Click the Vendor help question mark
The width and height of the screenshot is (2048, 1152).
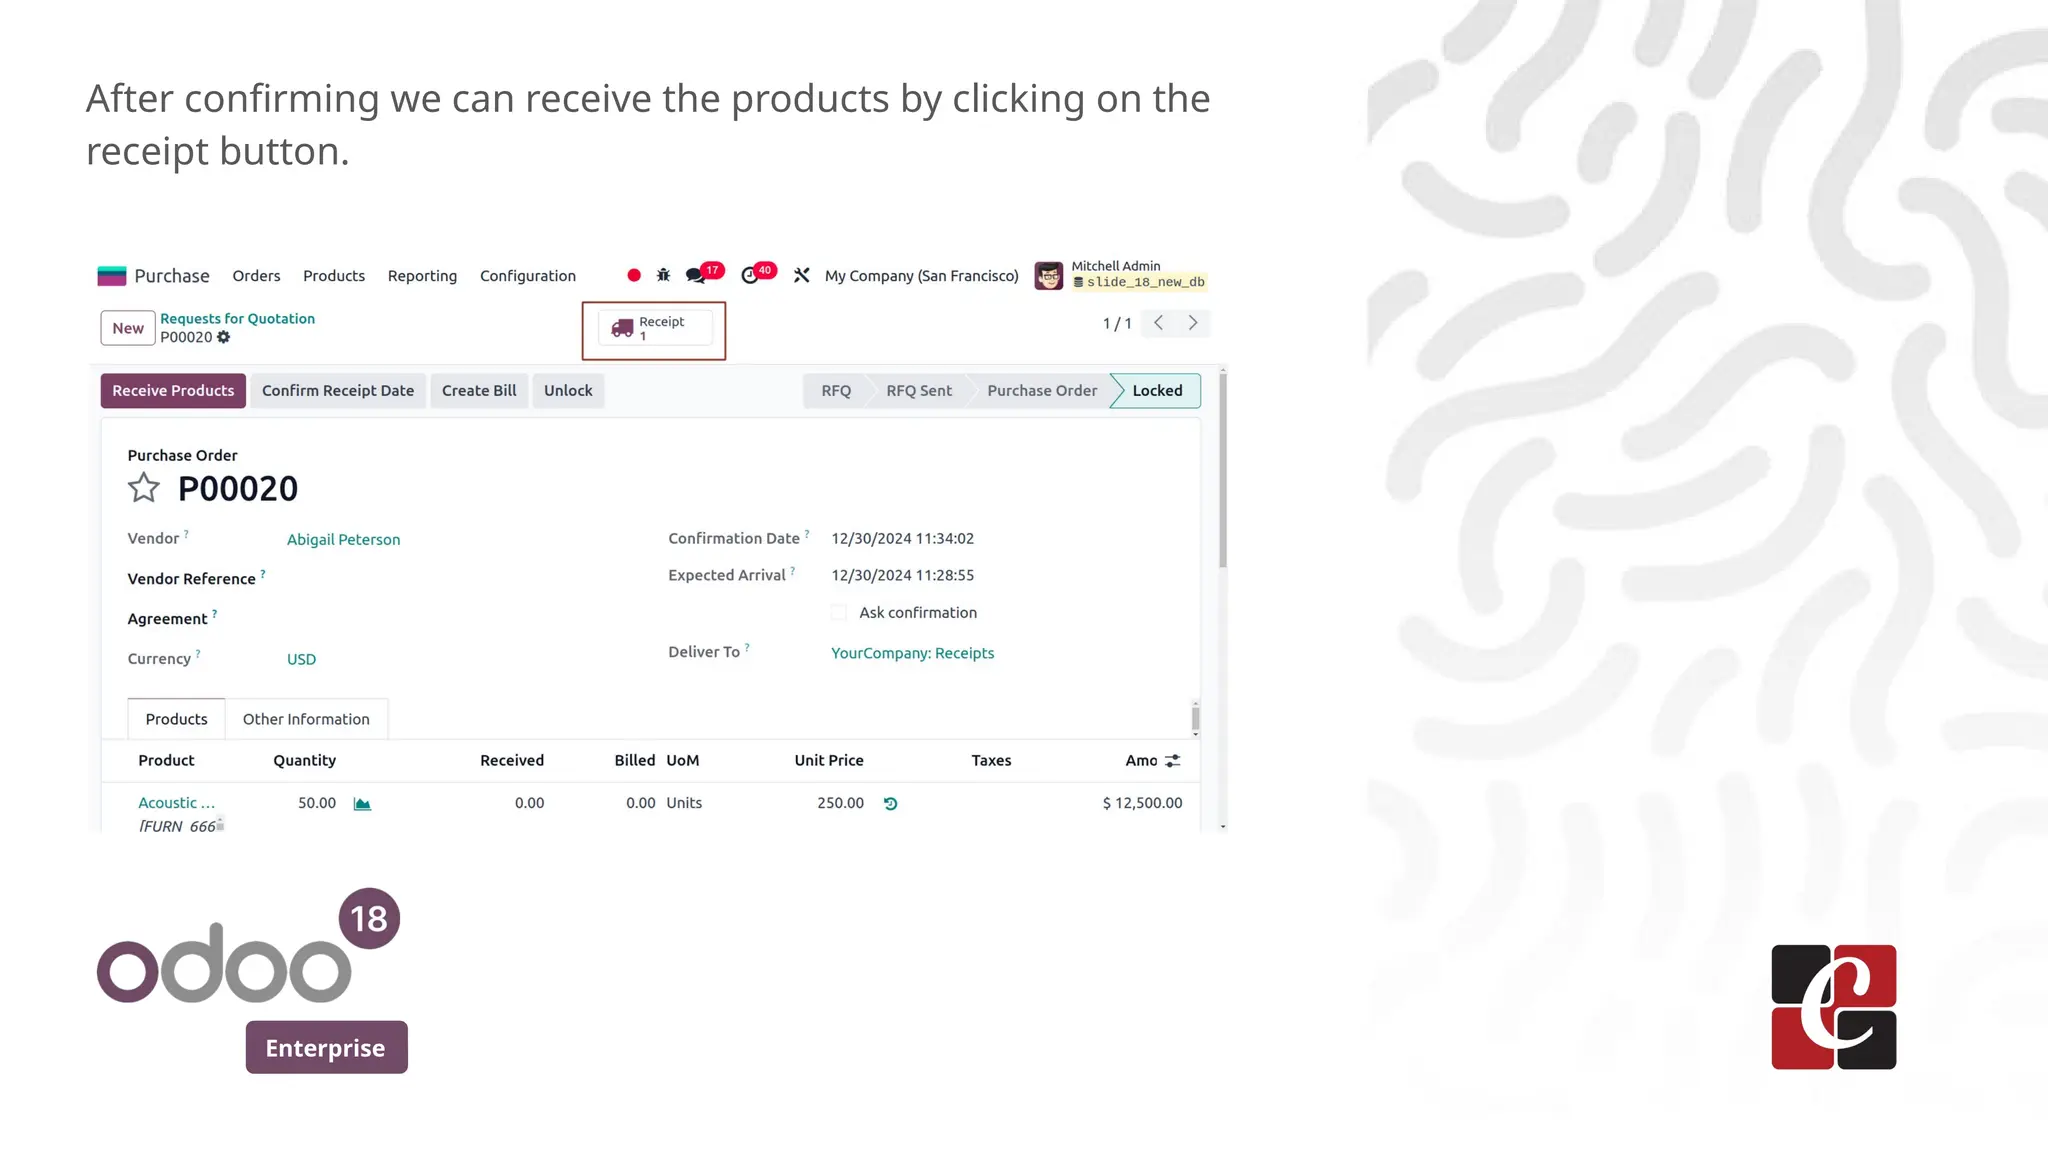click(x=186, y=534)
